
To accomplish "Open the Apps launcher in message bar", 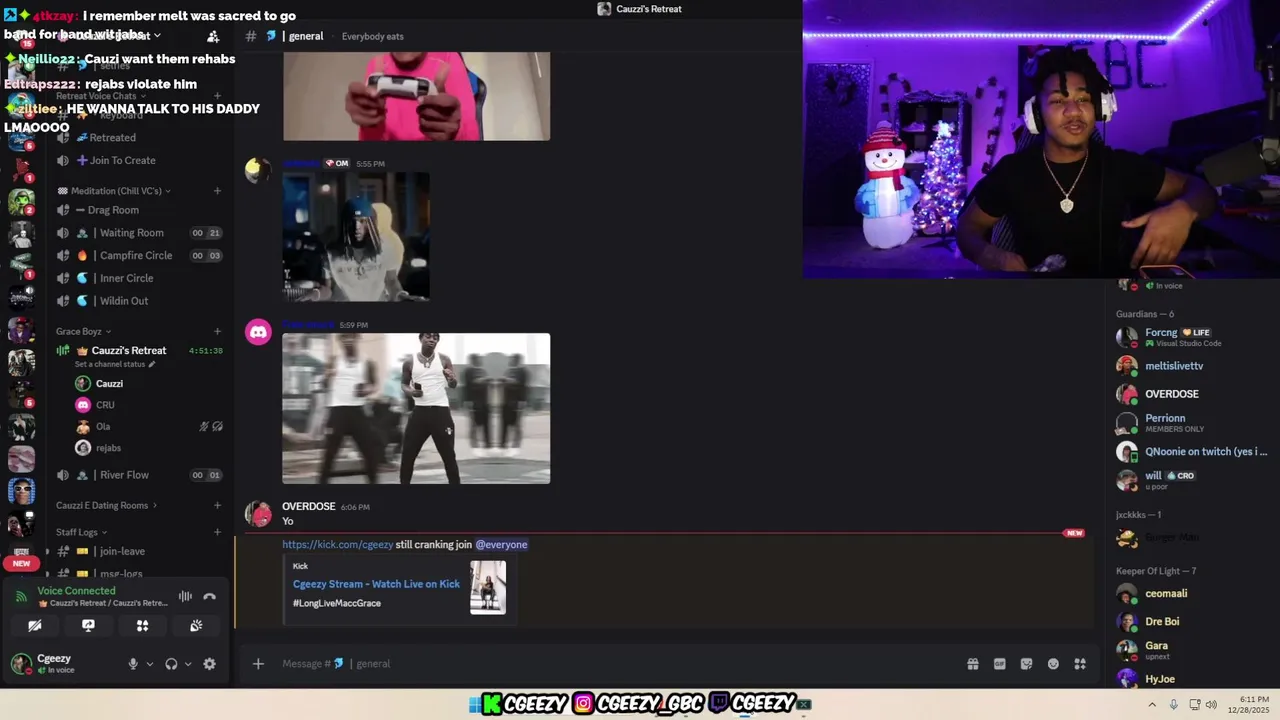I will point(1080,664).
